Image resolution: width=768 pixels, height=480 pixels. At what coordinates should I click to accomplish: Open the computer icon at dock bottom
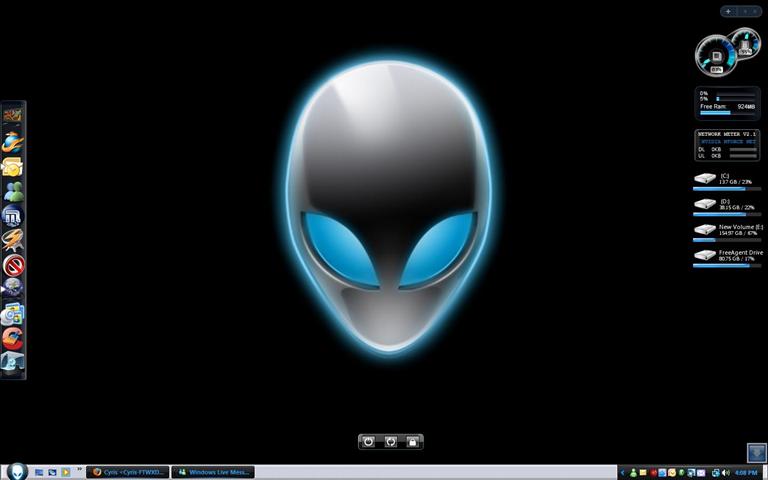pos(13,362)
